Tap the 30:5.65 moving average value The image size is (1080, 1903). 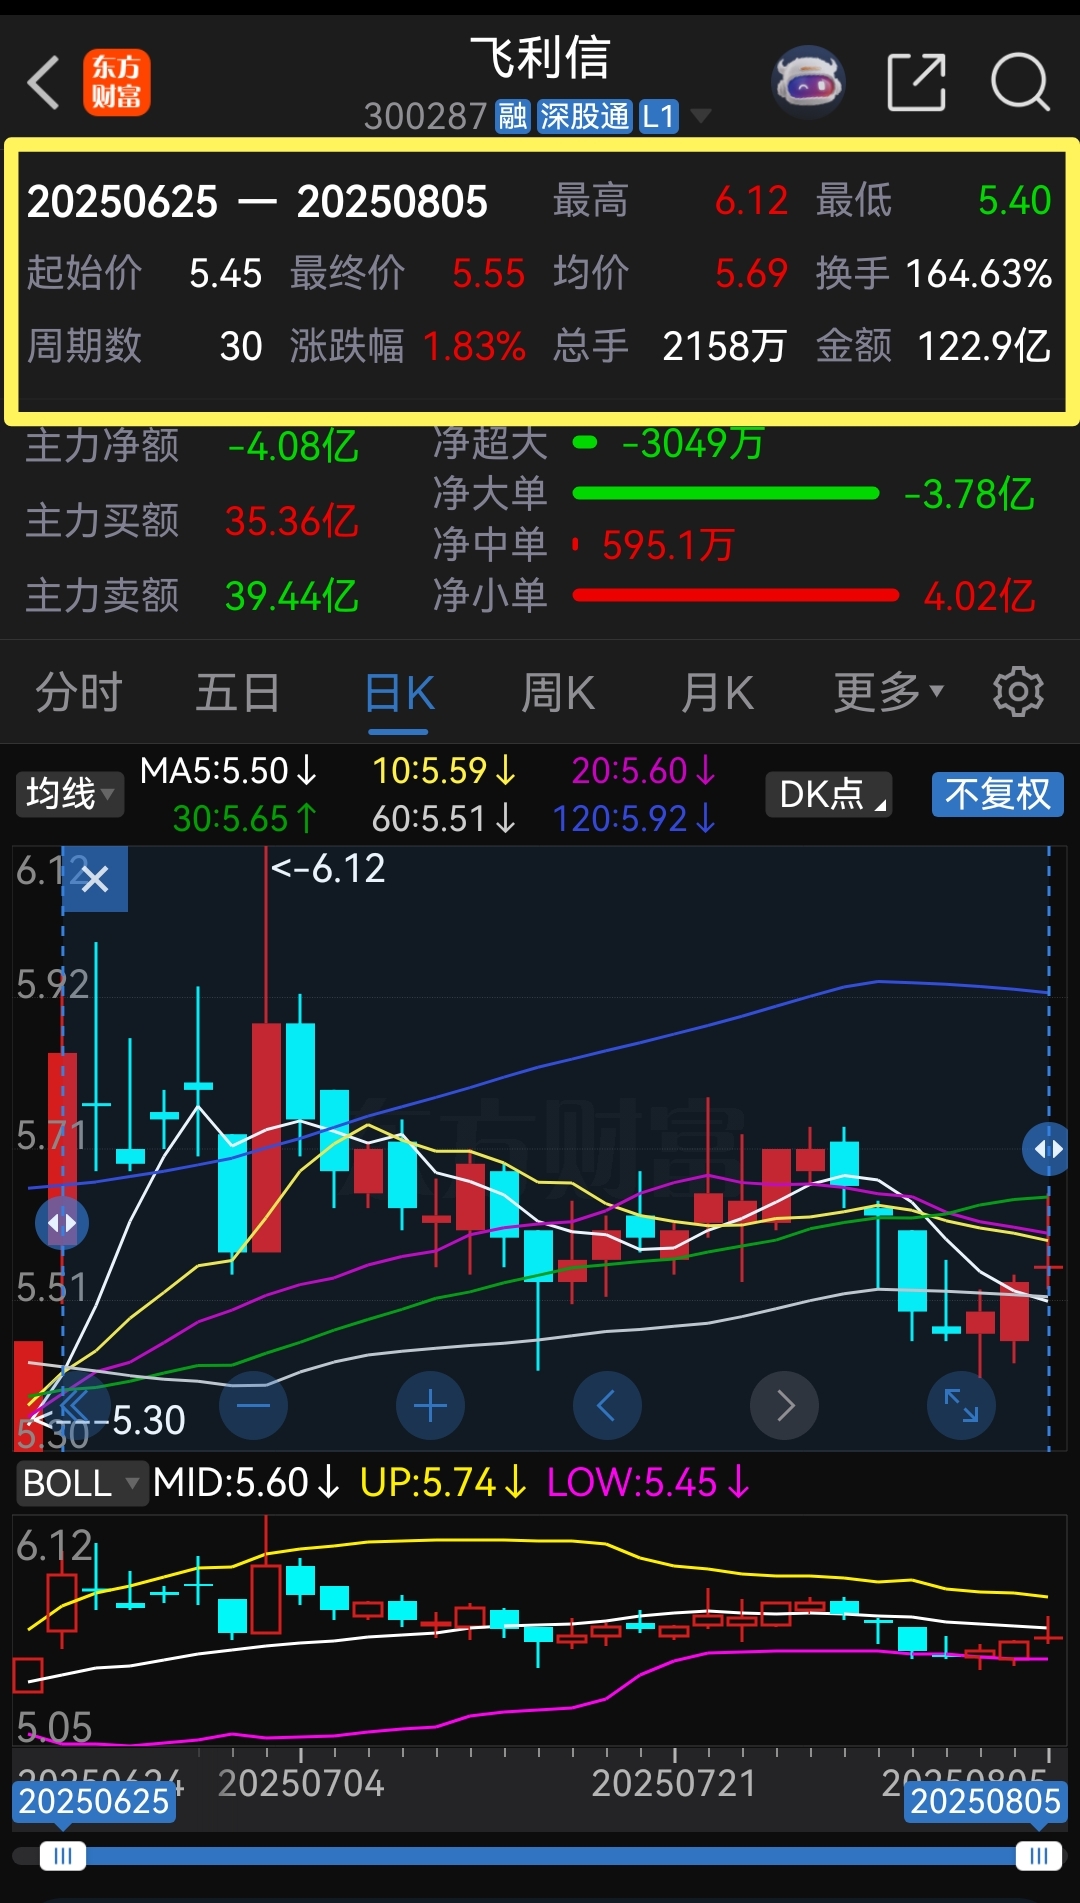click(x=245, y=819)
